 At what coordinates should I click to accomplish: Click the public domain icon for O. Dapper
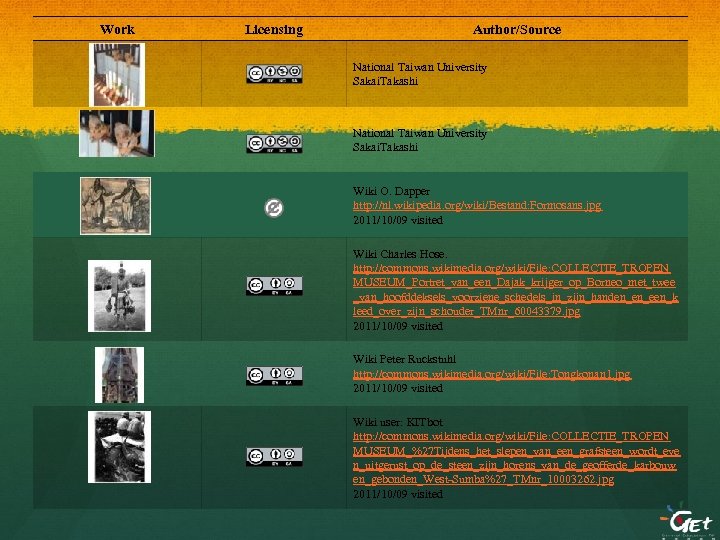(274, 208)
